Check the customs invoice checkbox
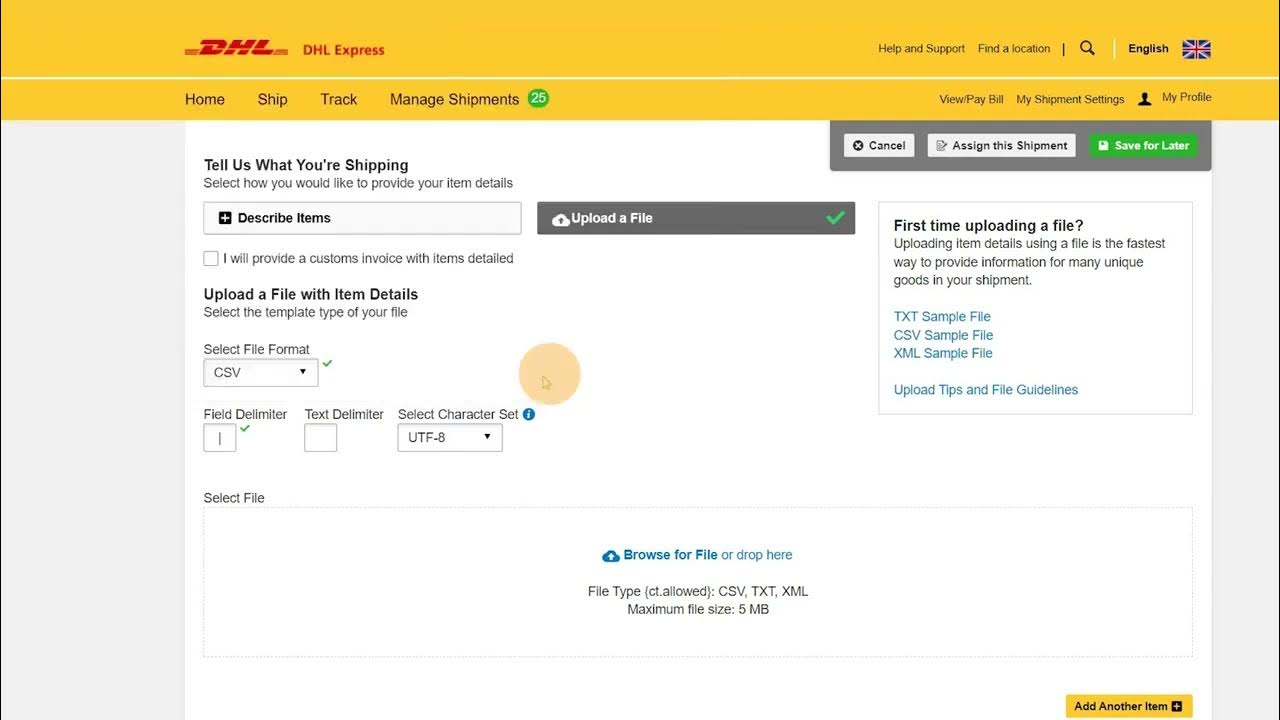The width and height of the screenshot is (1280, 720). pos(211,259)
